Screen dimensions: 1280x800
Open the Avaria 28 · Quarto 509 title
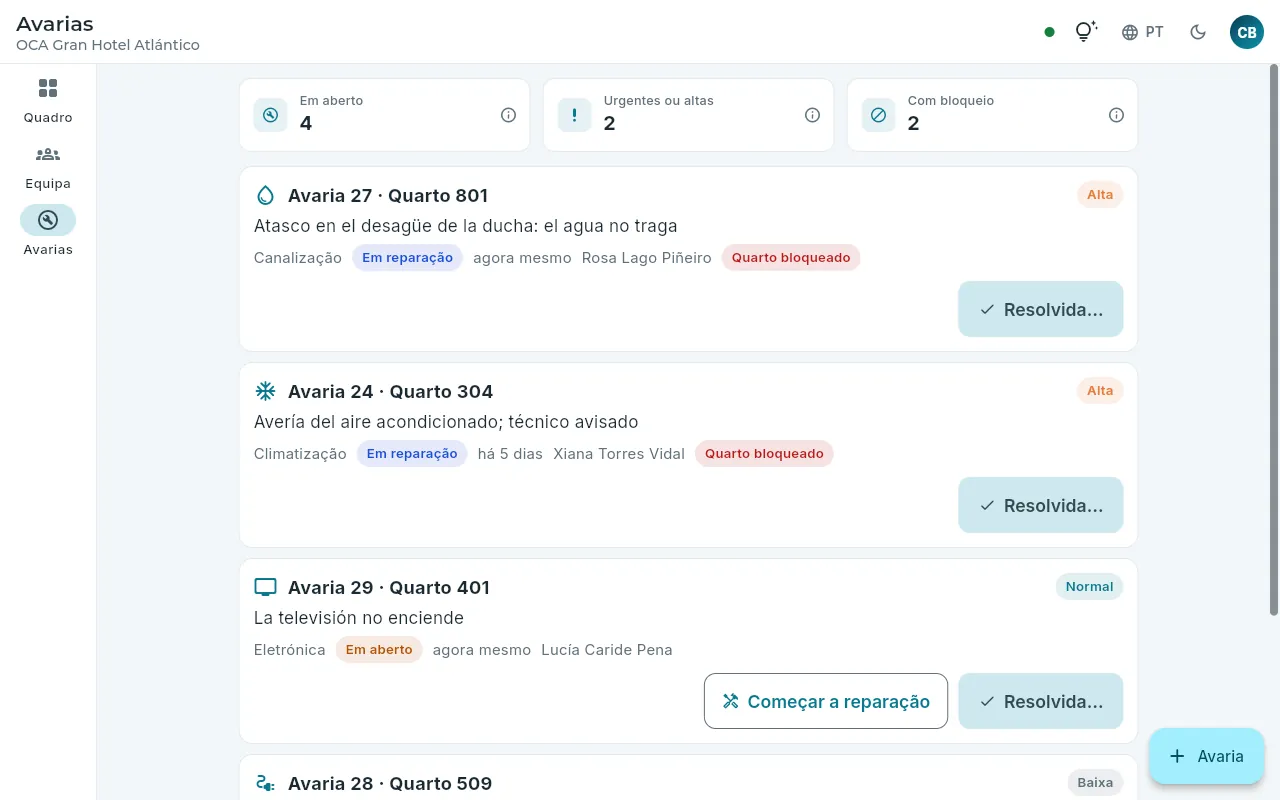point(390,783)
